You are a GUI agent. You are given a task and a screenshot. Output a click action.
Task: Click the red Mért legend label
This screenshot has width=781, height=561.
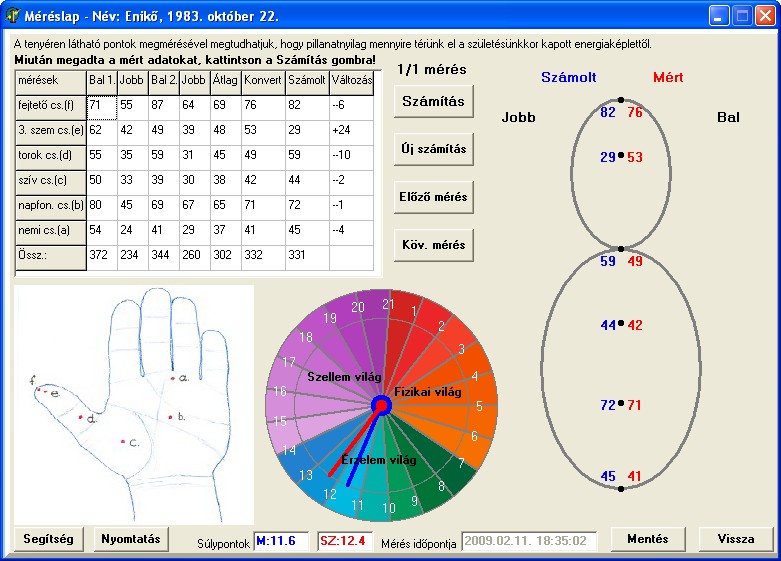[668, 77]
